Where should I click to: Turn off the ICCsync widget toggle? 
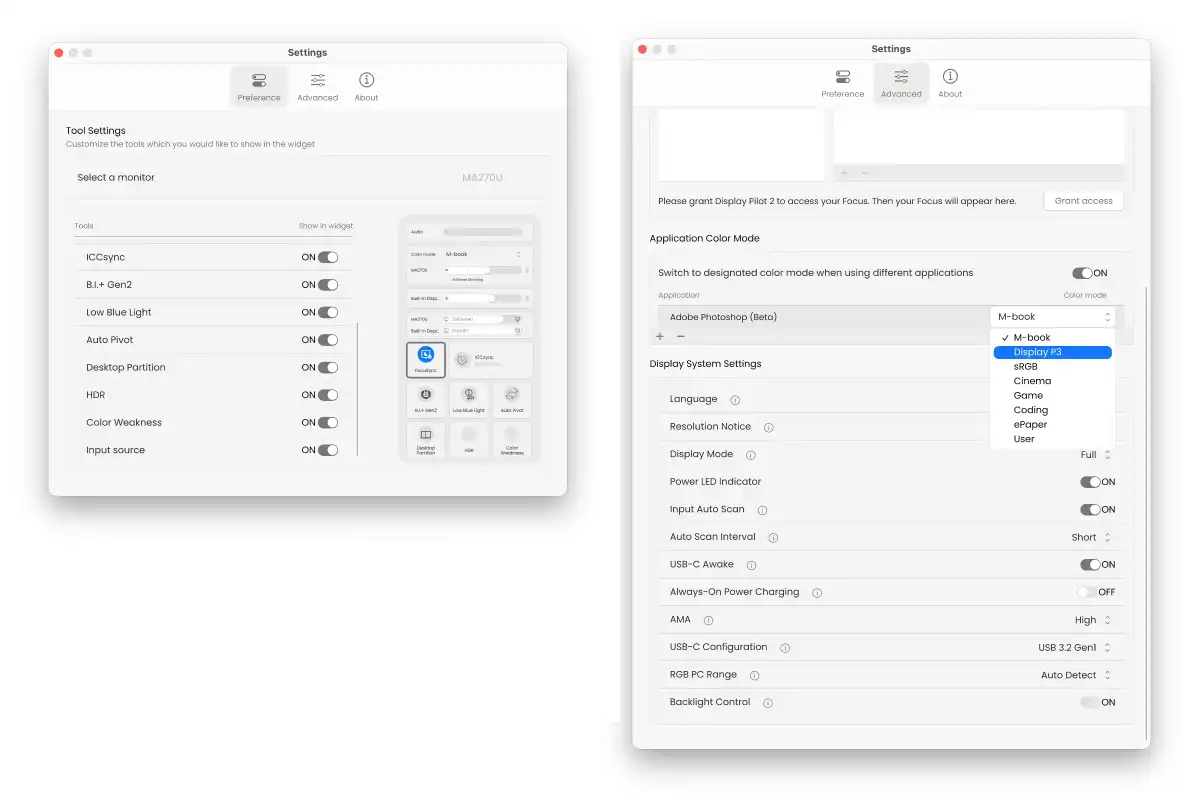tap(327, 257)
